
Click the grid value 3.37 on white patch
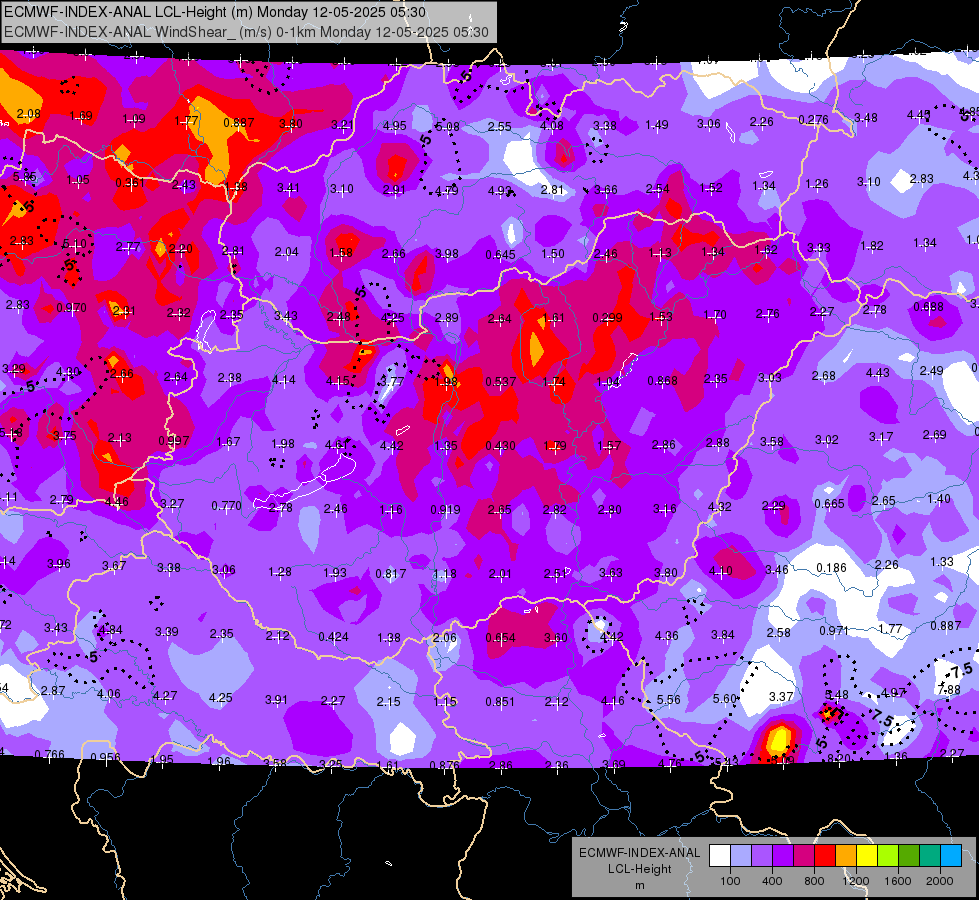(781, 696)
